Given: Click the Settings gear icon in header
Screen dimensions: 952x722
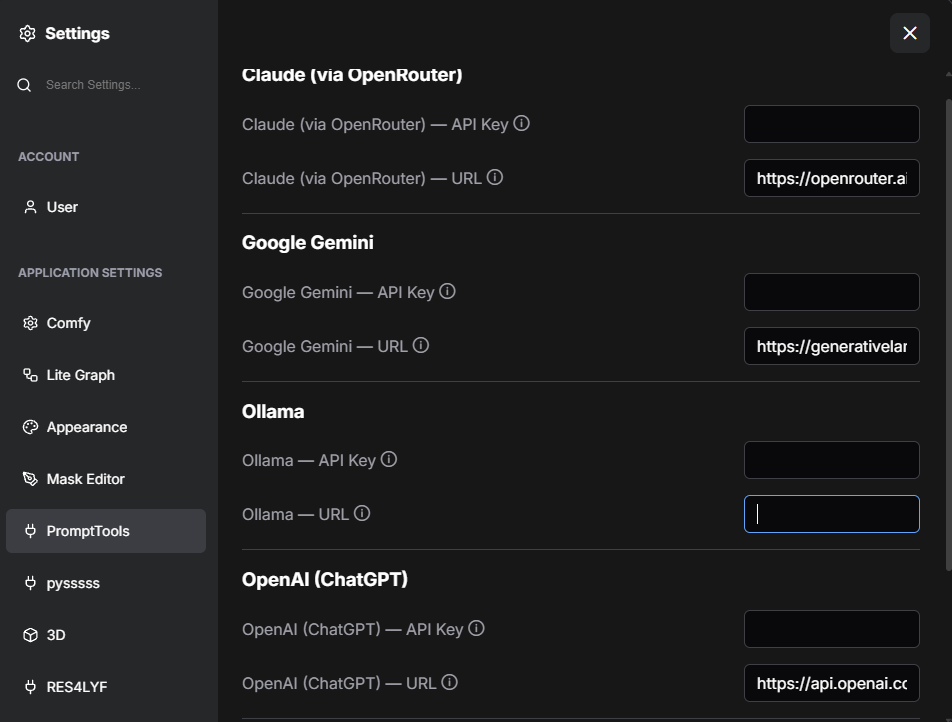Looking at the screenshot, I should (27, 33).
